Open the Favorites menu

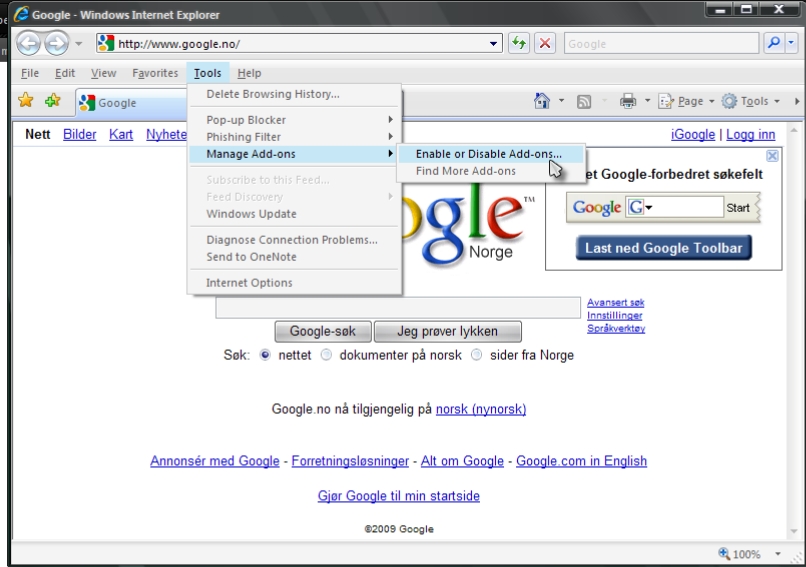[155, 73]
